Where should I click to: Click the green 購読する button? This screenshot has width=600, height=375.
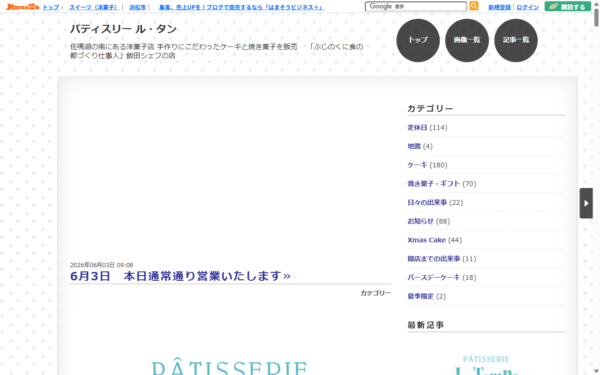pos(567,6)
